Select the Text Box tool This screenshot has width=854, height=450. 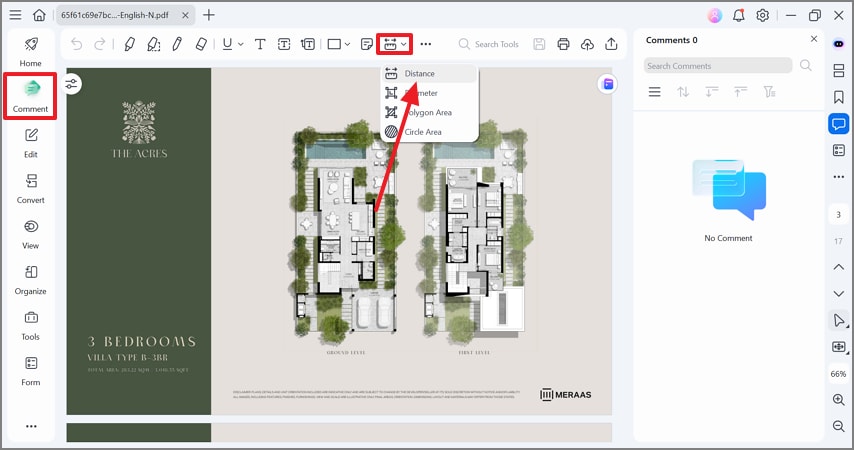click(x=284, y=44)
